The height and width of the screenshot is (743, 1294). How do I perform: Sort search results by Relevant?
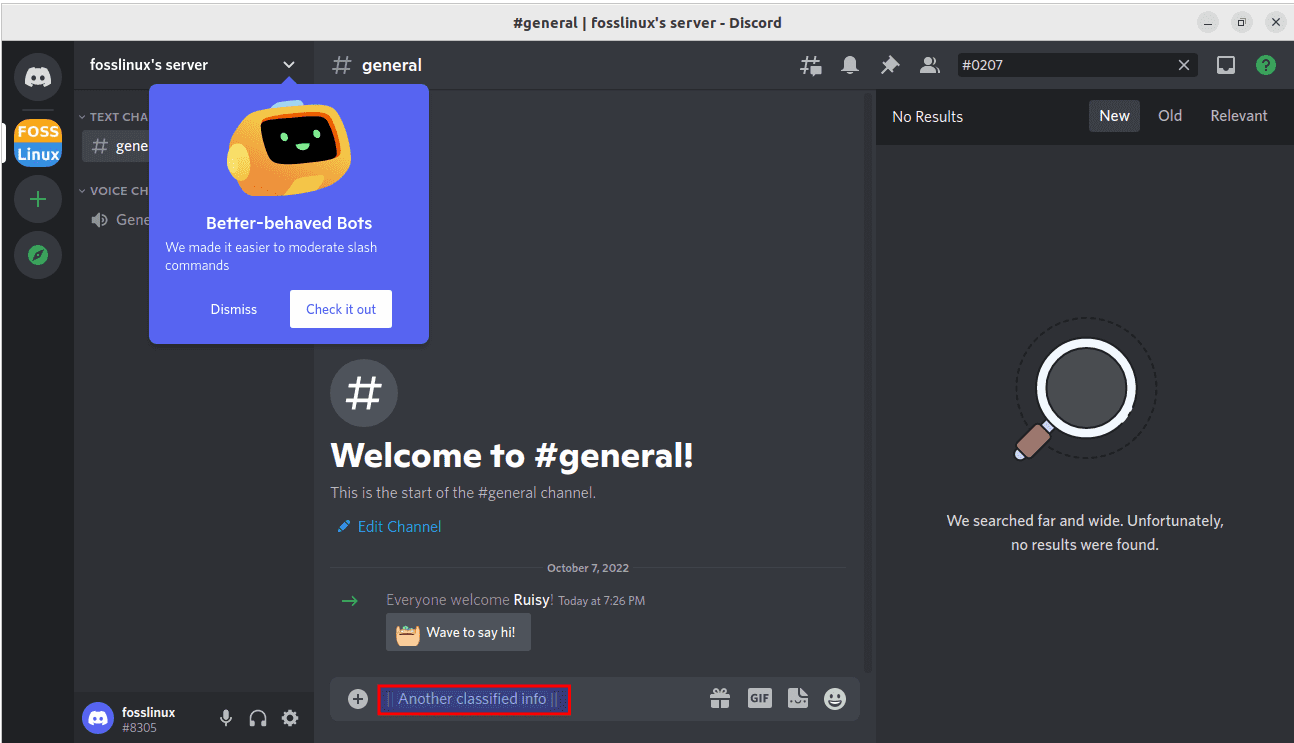[1239, 116]
